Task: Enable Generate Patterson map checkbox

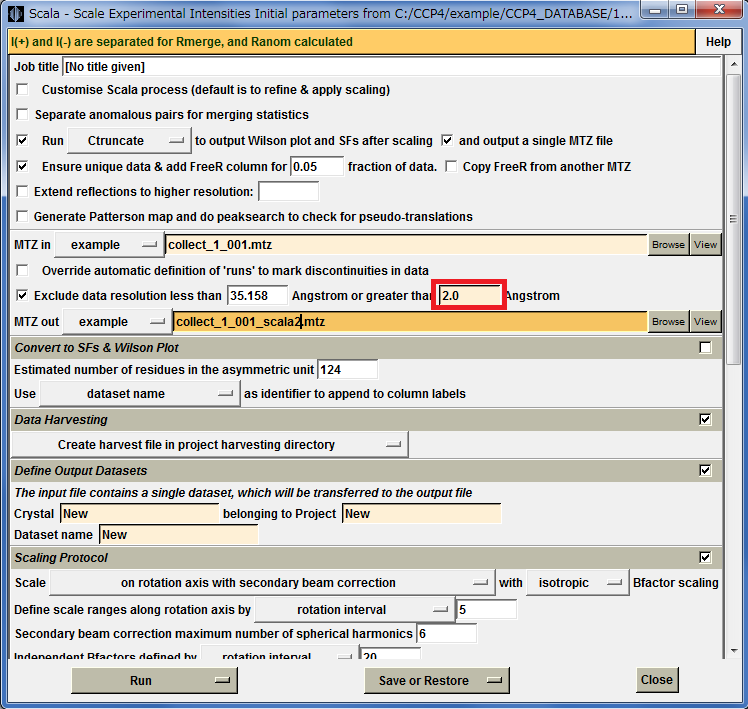Action: (x=23, y=217)
